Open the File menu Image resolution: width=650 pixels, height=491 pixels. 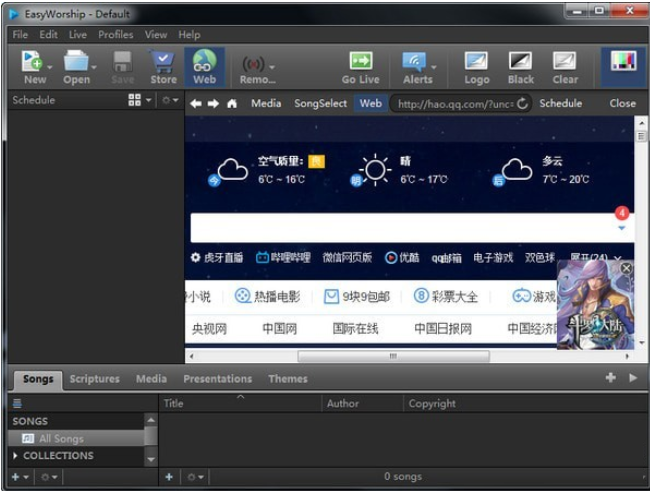point(20,35)
